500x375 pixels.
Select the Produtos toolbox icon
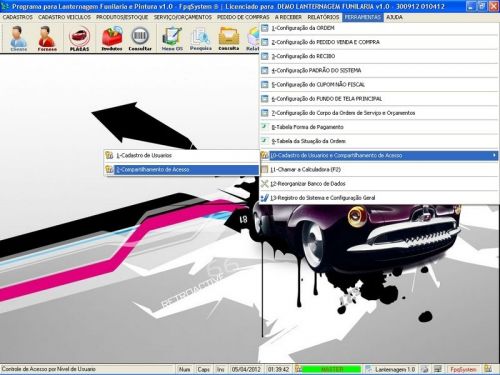point(112,38)
